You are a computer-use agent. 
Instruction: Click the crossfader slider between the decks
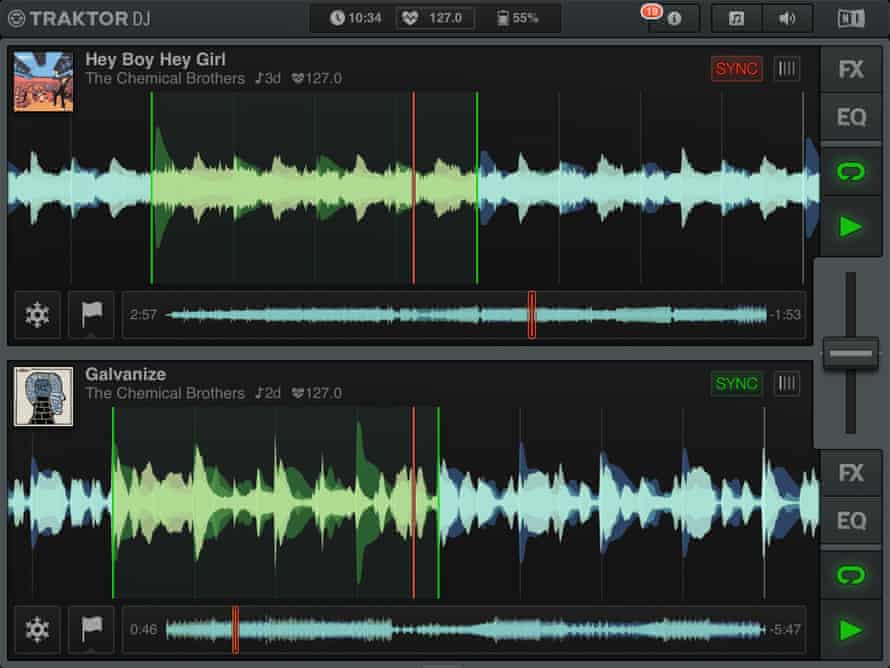coord(849,353)
